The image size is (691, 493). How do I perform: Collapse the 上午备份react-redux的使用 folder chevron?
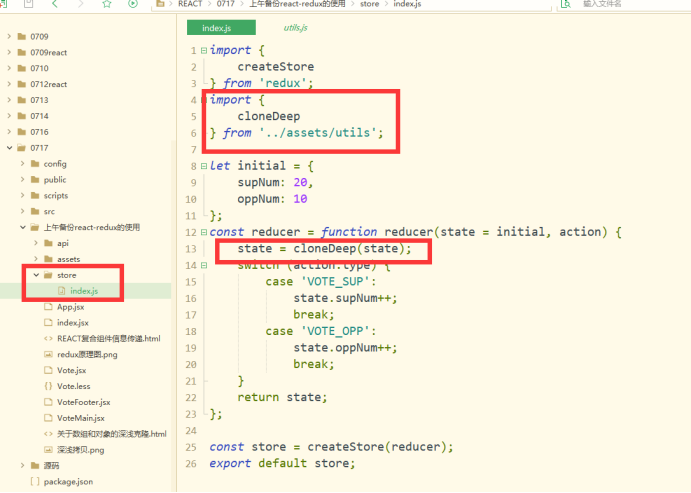[23, 227]
